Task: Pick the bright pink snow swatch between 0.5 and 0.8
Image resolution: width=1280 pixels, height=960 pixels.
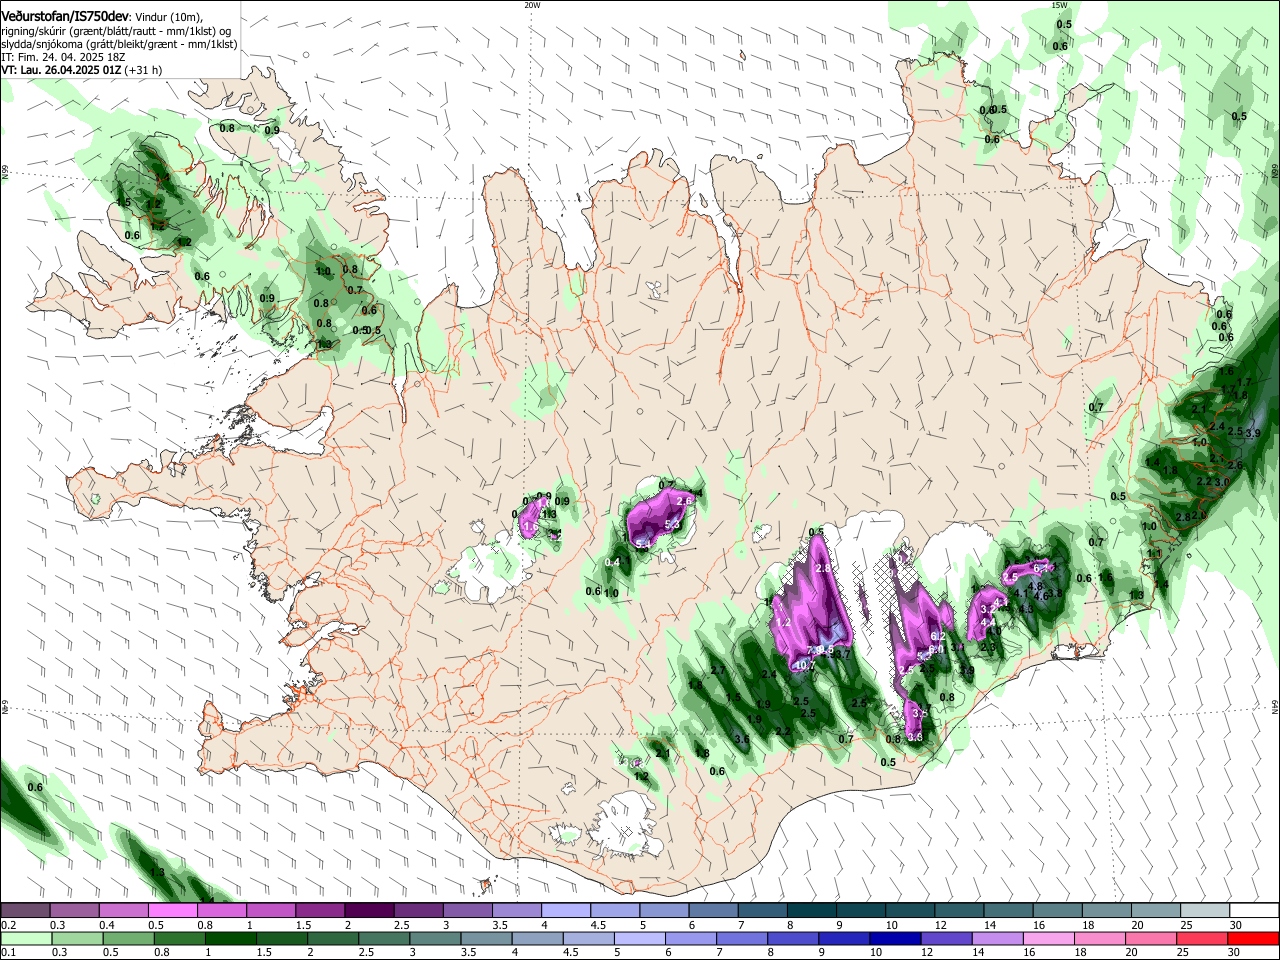Action: click(x=172, y=910)
